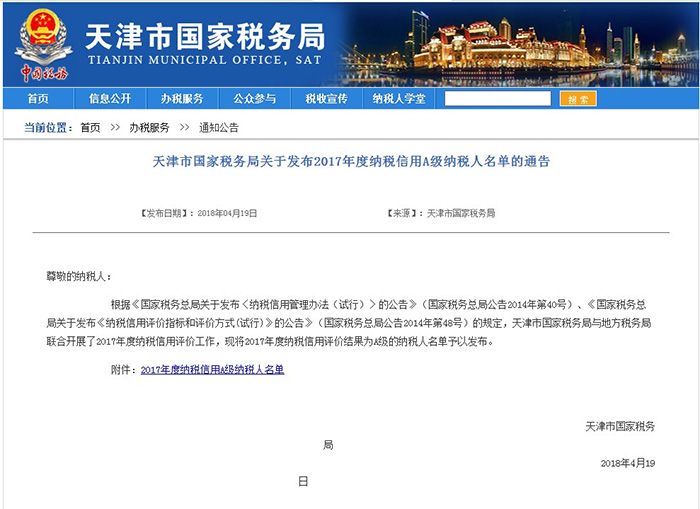
Task: Click the 天津市国家税务局 site title text
Action: click(205, 36)
